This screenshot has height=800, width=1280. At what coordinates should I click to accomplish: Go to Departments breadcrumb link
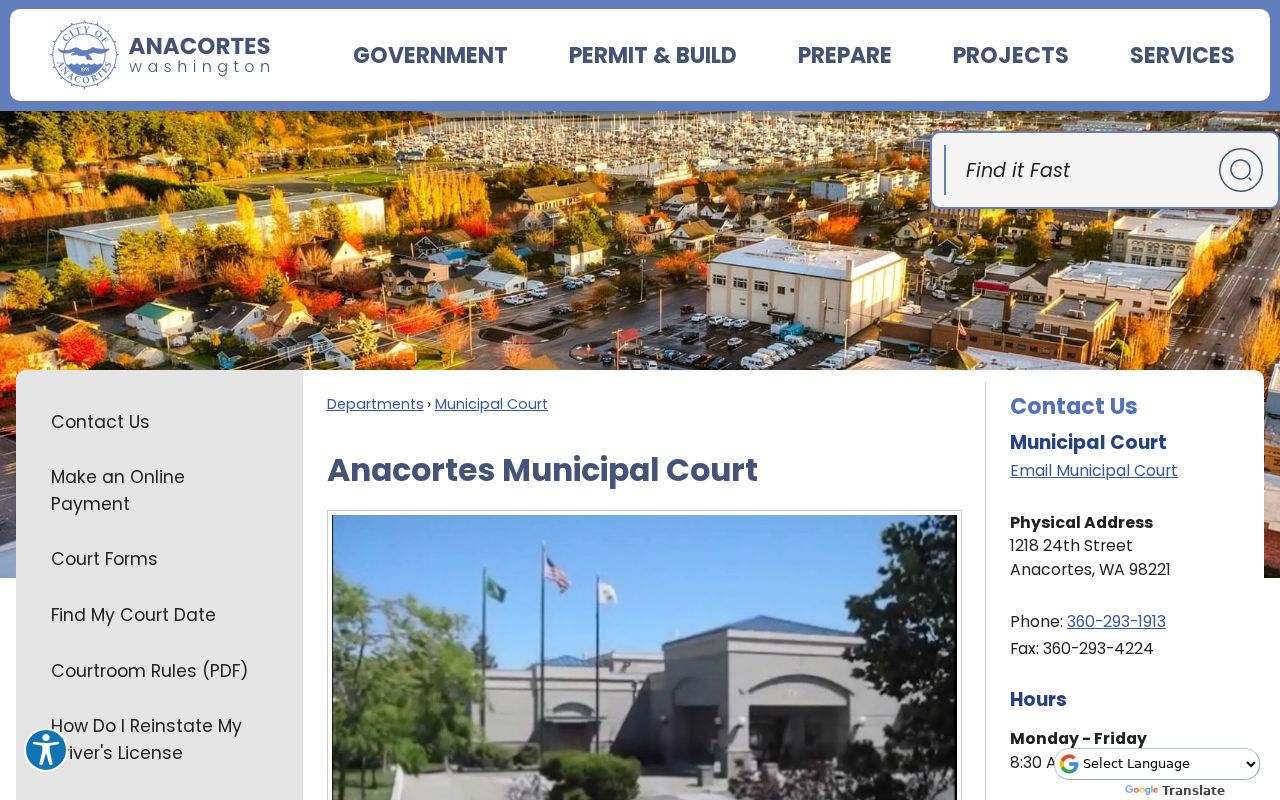(375, 404)
